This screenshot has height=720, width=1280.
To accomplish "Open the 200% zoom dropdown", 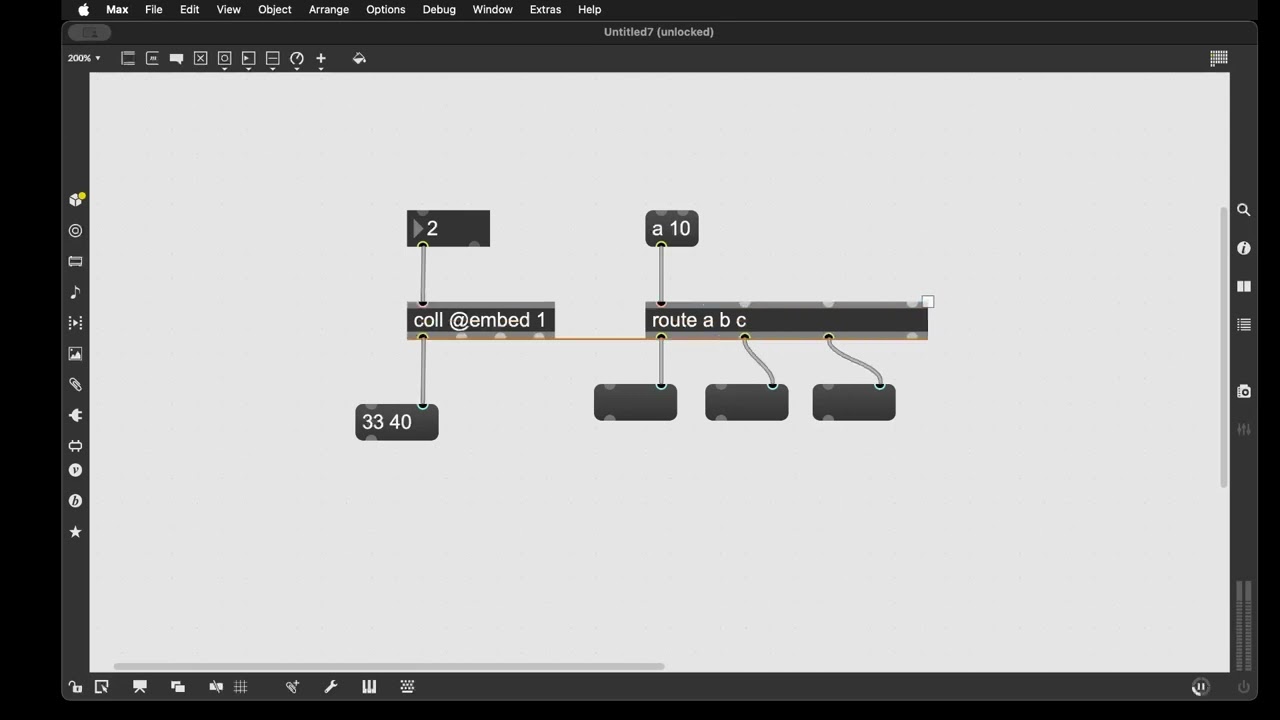I will click(84, 59).
